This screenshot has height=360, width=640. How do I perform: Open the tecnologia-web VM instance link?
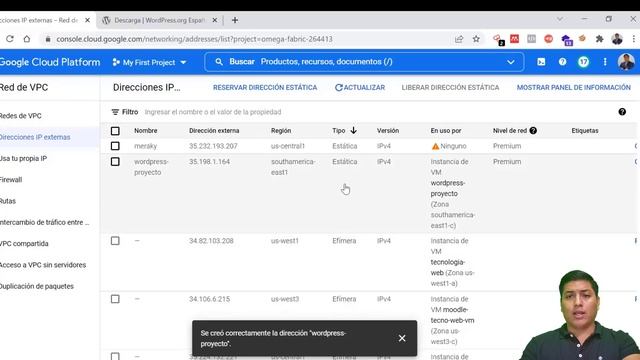tap(448, 267)
